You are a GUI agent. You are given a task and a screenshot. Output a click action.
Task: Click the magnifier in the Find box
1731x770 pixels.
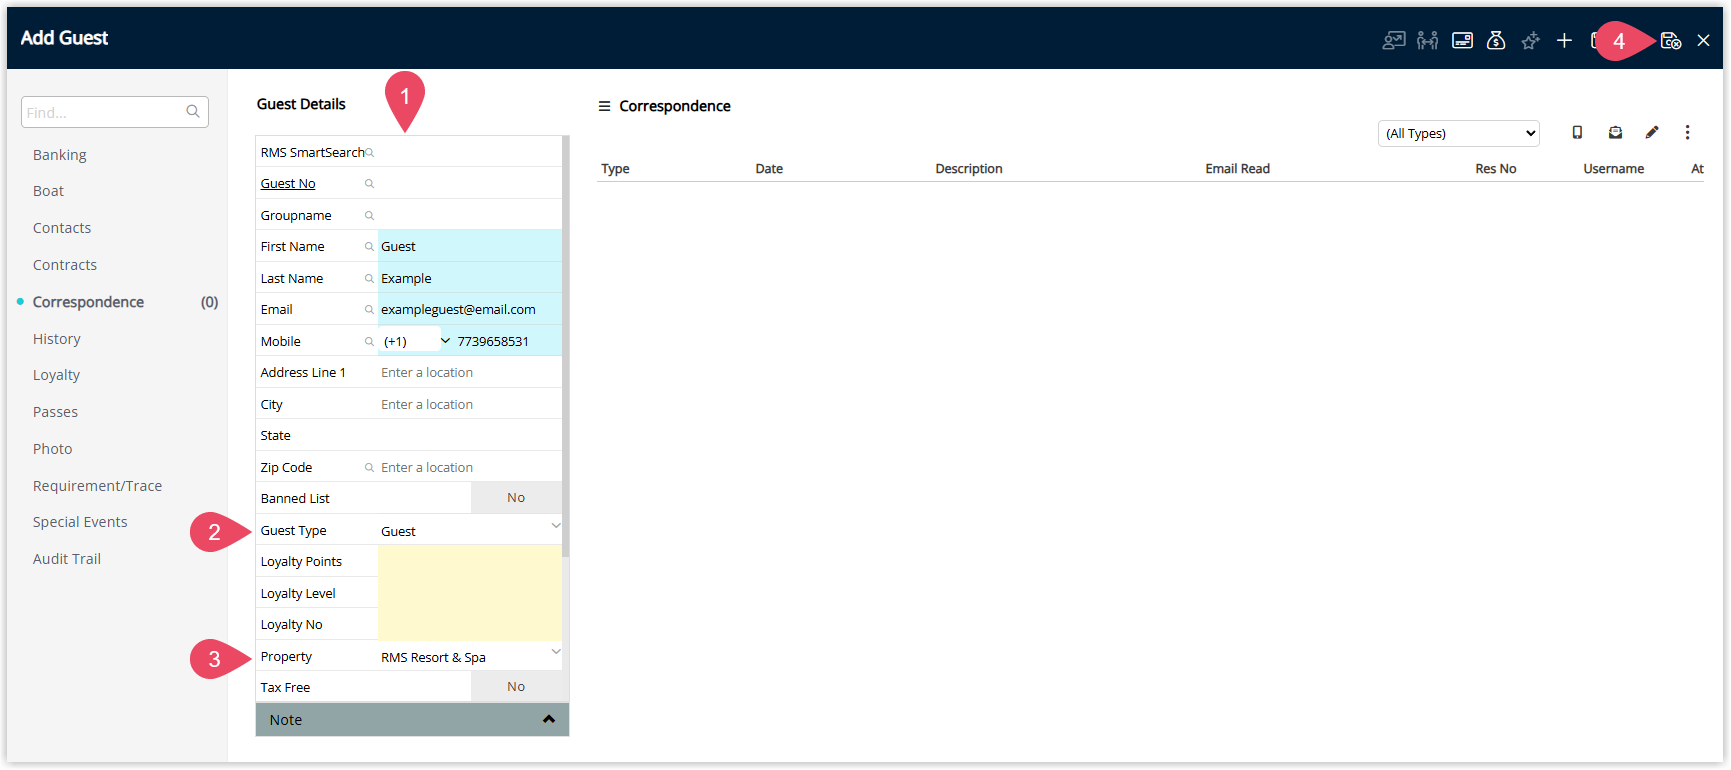[193, 112]
